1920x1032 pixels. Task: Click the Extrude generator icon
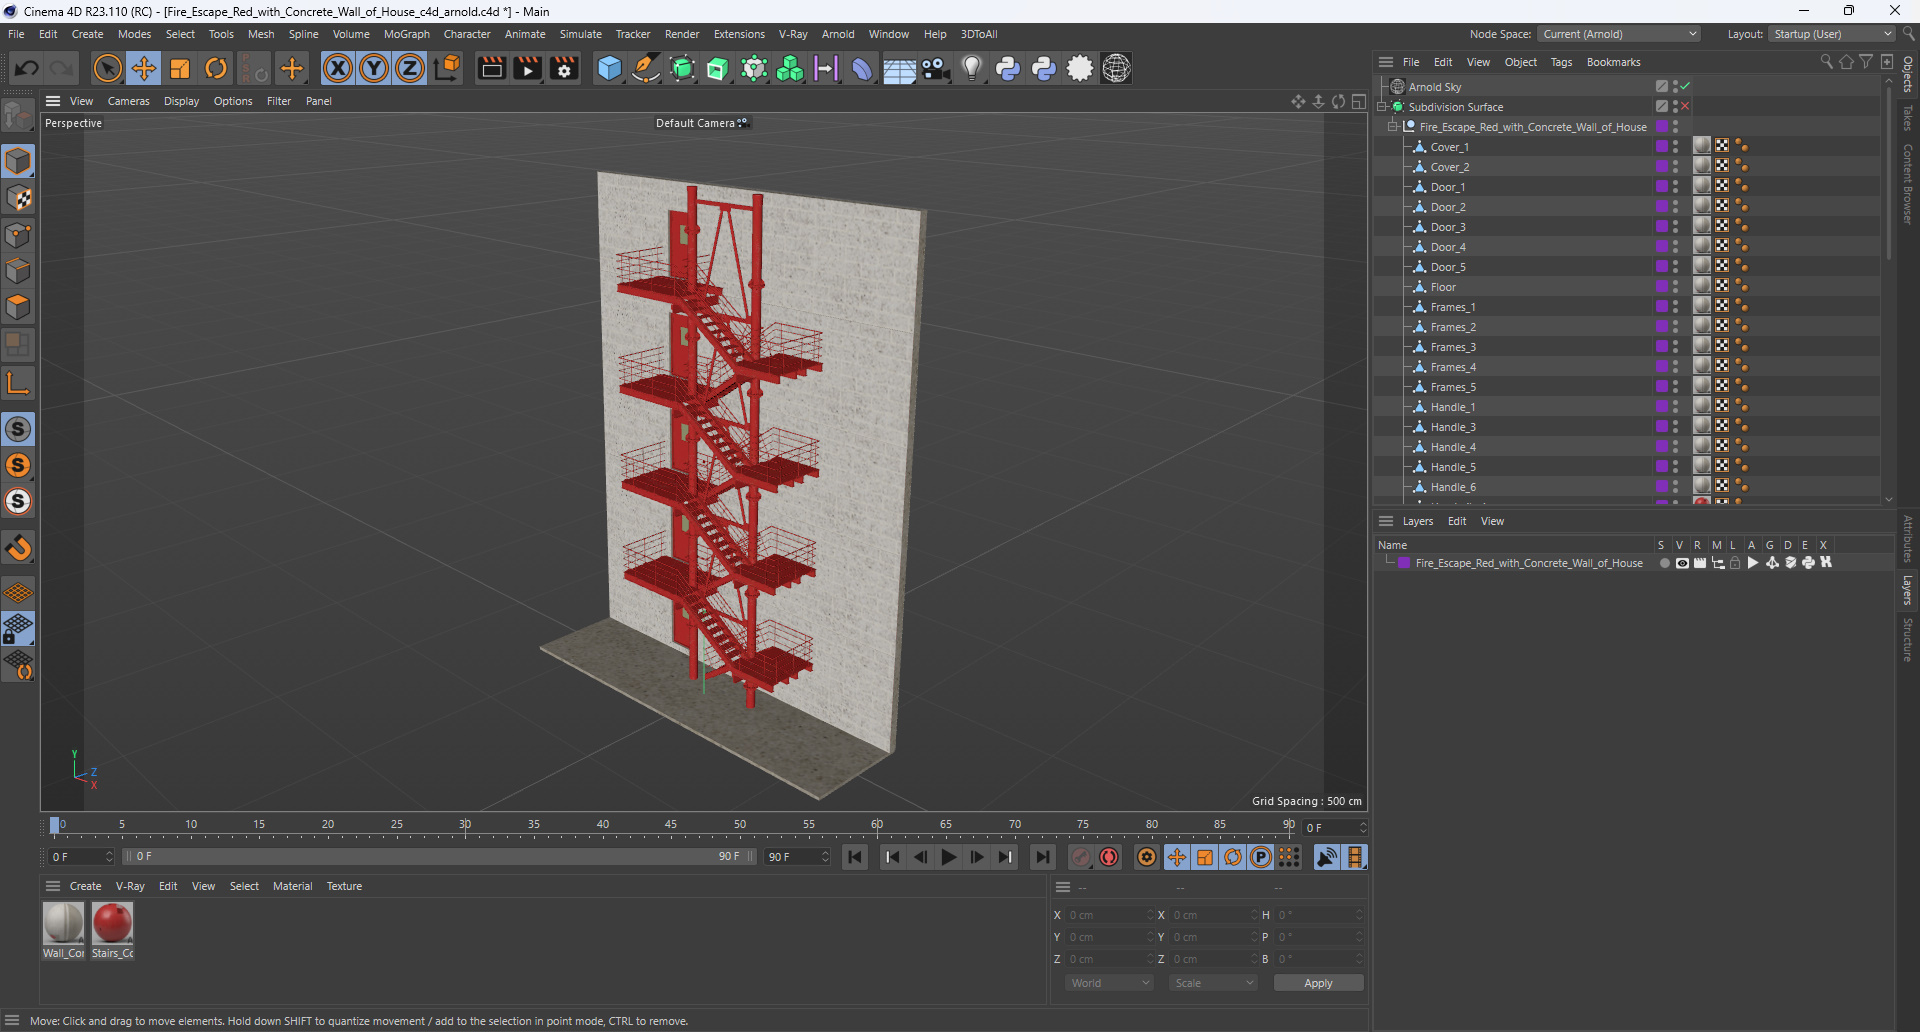point(718,68)
